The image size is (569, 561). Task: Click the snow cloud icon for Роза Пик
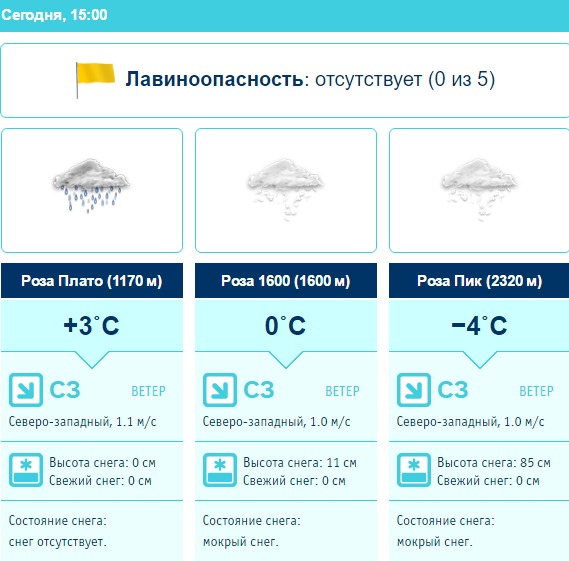pyautogui.click(x=479, y=189)
